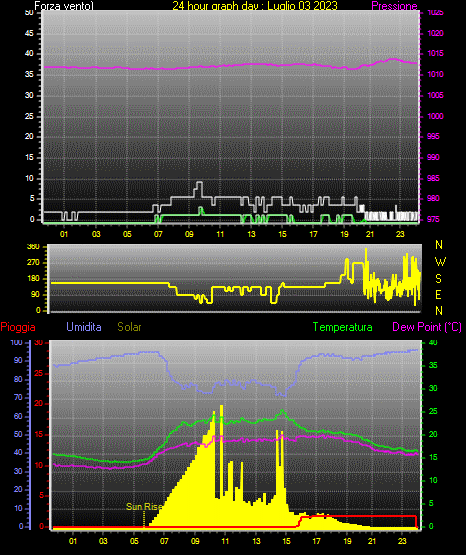This screenshot has width=466, height=555.
Task: Click the Solar legend label
Action: click(x=129, y=327)
